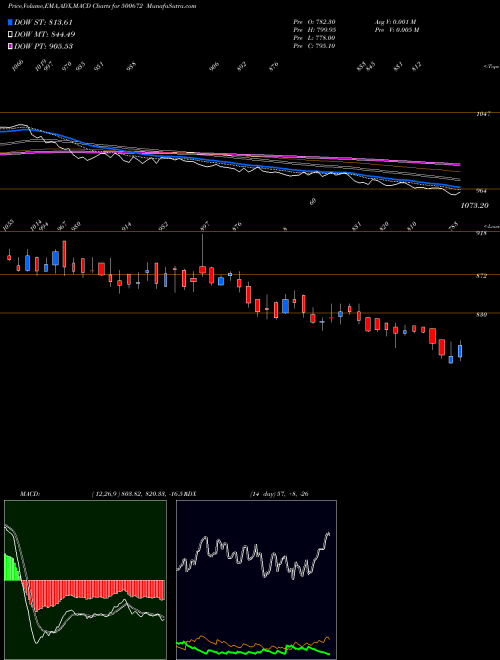Click the ADX (14 day) parameter values

(279, 494)
